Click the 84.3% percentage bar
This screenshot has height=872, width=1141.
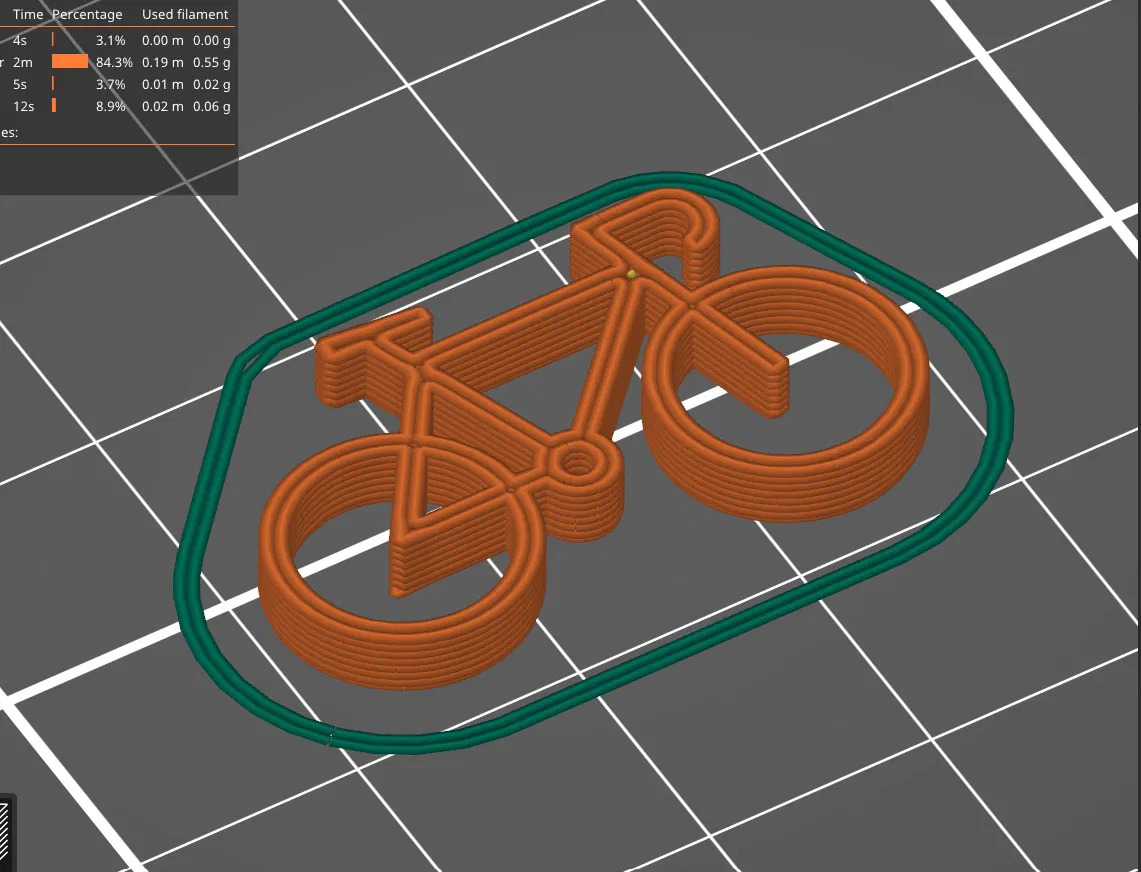[x=70, y=62]
